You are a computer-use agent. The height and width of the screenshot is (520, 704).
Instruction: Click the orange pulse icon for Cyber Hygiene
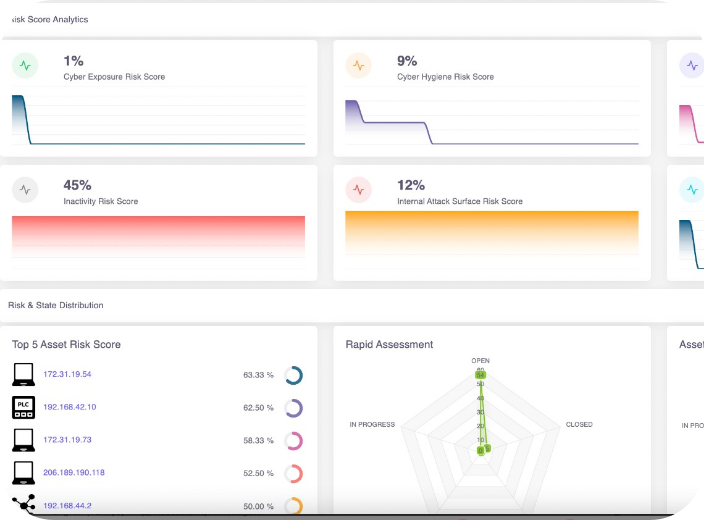(358, 66)
